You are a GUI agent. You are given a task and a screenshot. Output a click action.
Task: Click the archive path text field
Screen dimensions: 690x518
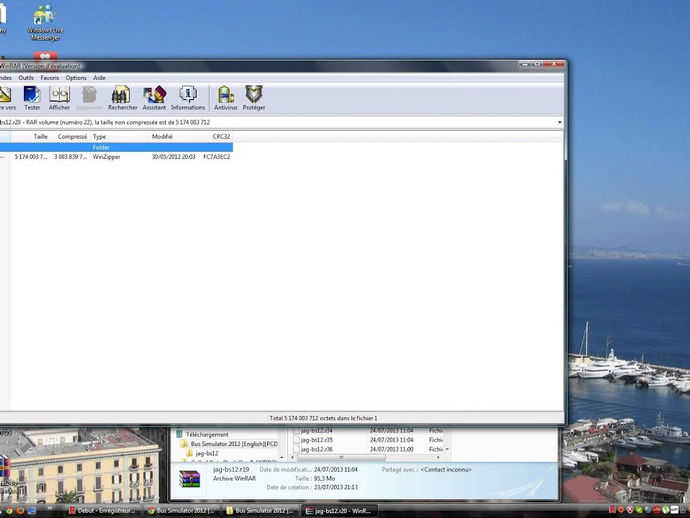278,122
